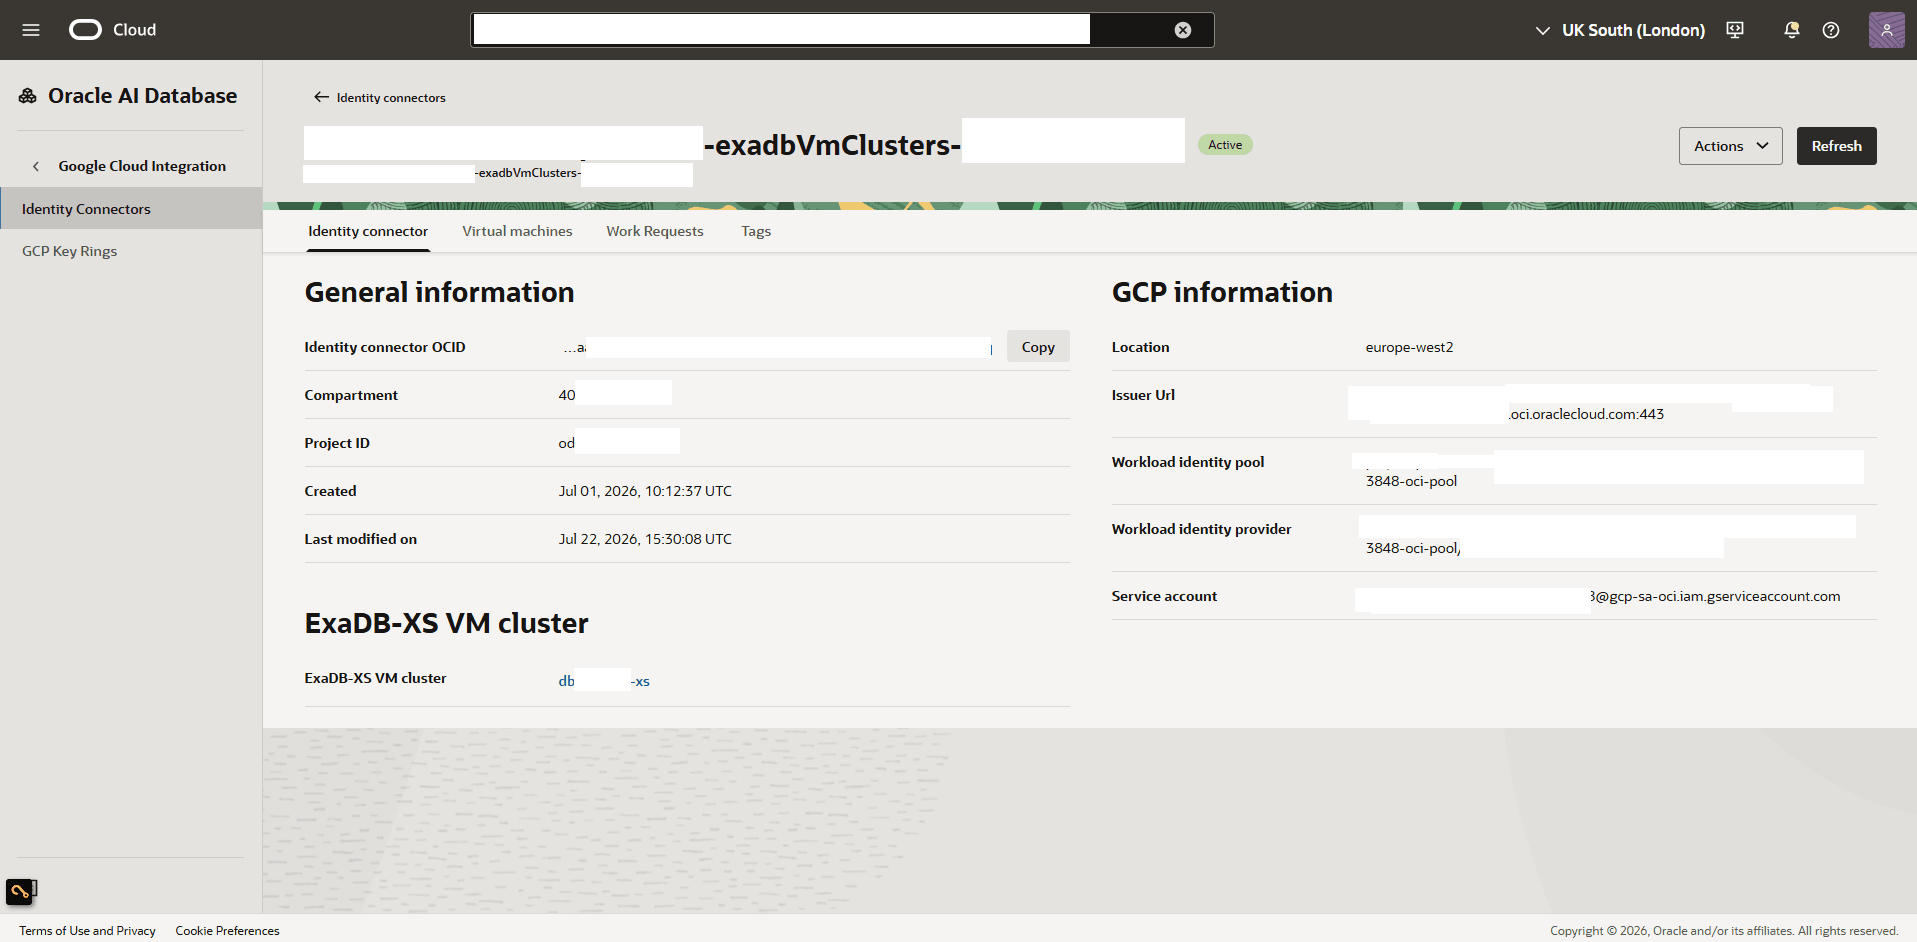The height and width of the screenshot is (942, 1917).
Task: Click Last modified Jul 22, 2026 value
Action: pos(645,539)
